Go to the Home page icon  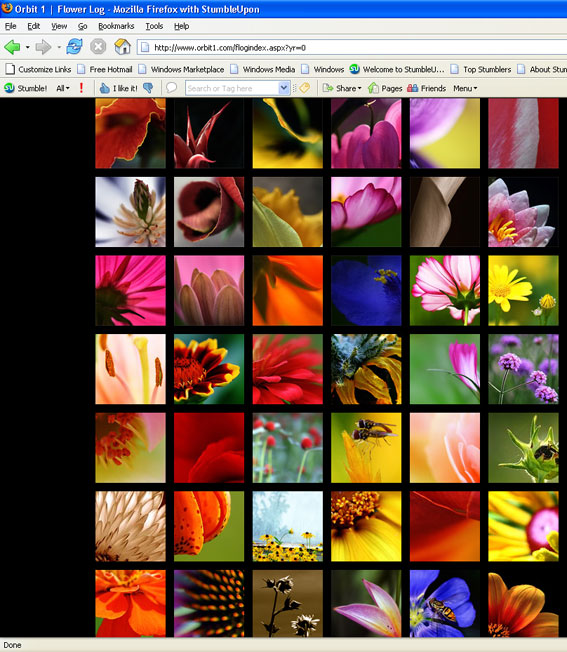[x=123, y=47]
